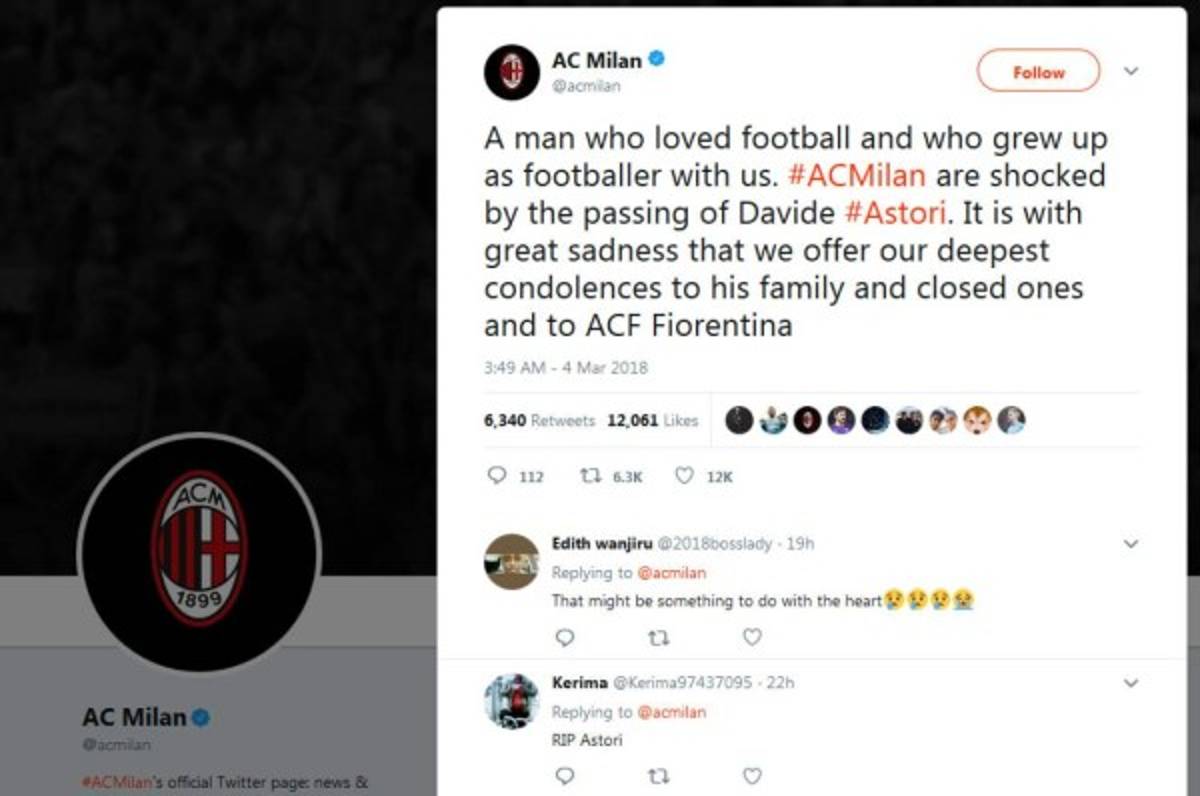Click AC Milan's avatar in the tweet header
Screen dimensions: 1200x796
point(512,72)
